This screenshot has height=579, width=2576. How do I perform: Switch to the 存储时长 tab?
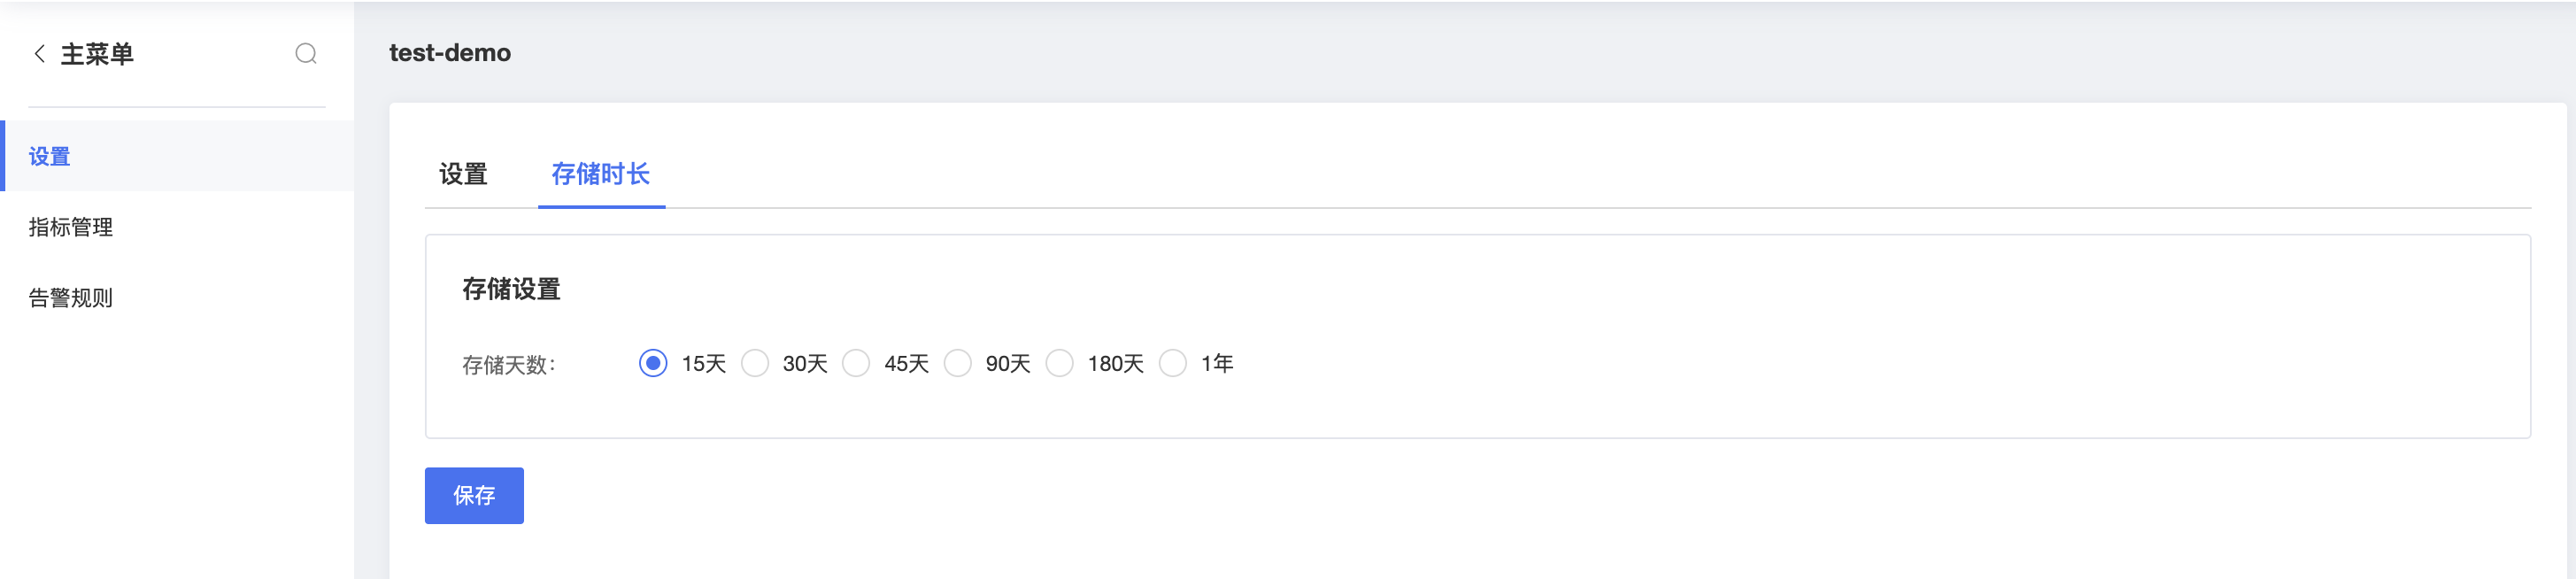click(x=601, y=174)
